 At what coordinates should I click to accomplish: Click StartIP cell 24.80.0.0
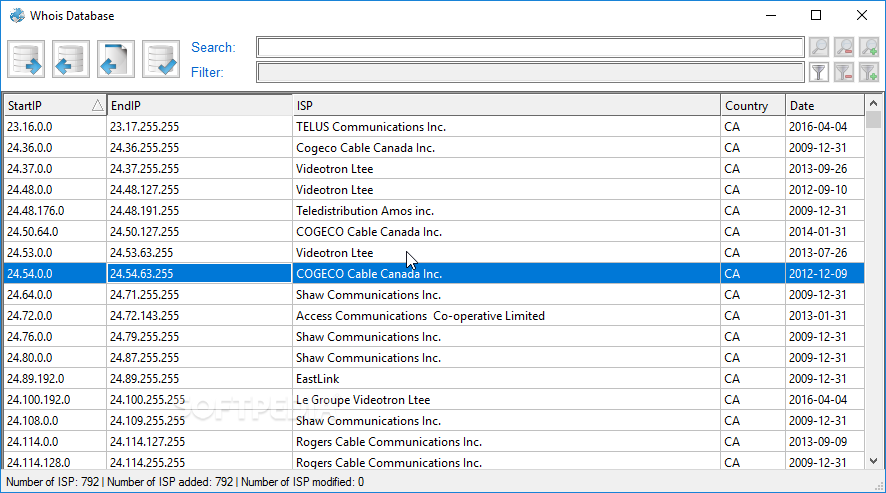click(55, 357)
